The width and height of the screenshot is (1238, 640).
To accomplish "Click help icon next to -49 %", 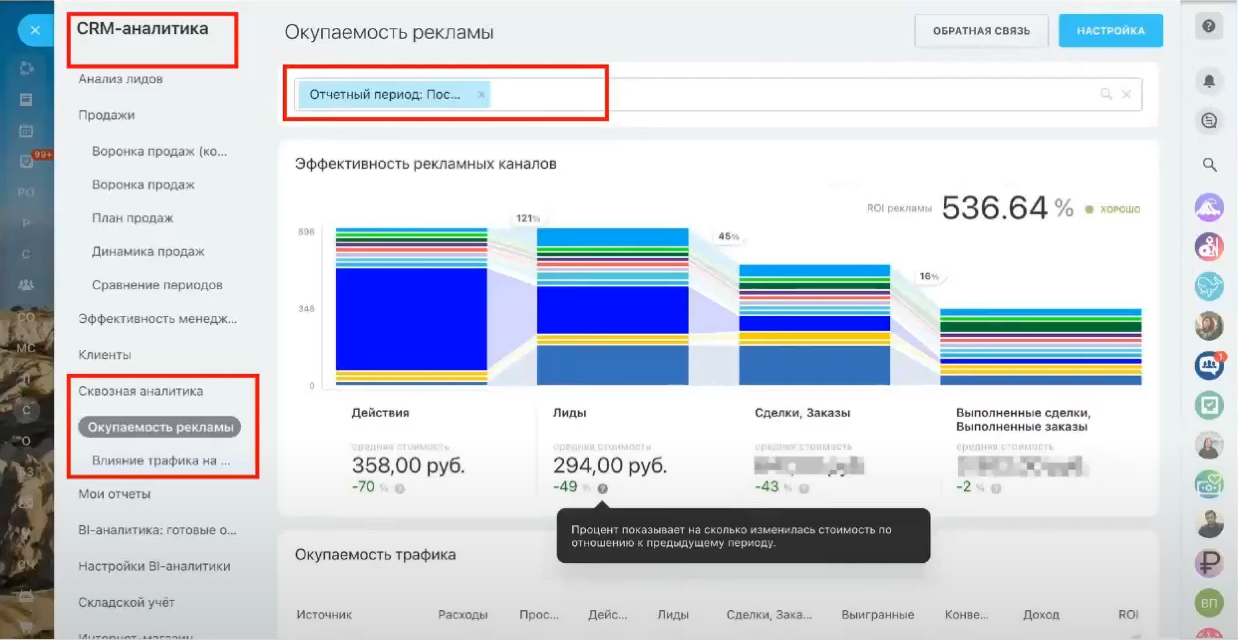I will click(x=602, y=488).
